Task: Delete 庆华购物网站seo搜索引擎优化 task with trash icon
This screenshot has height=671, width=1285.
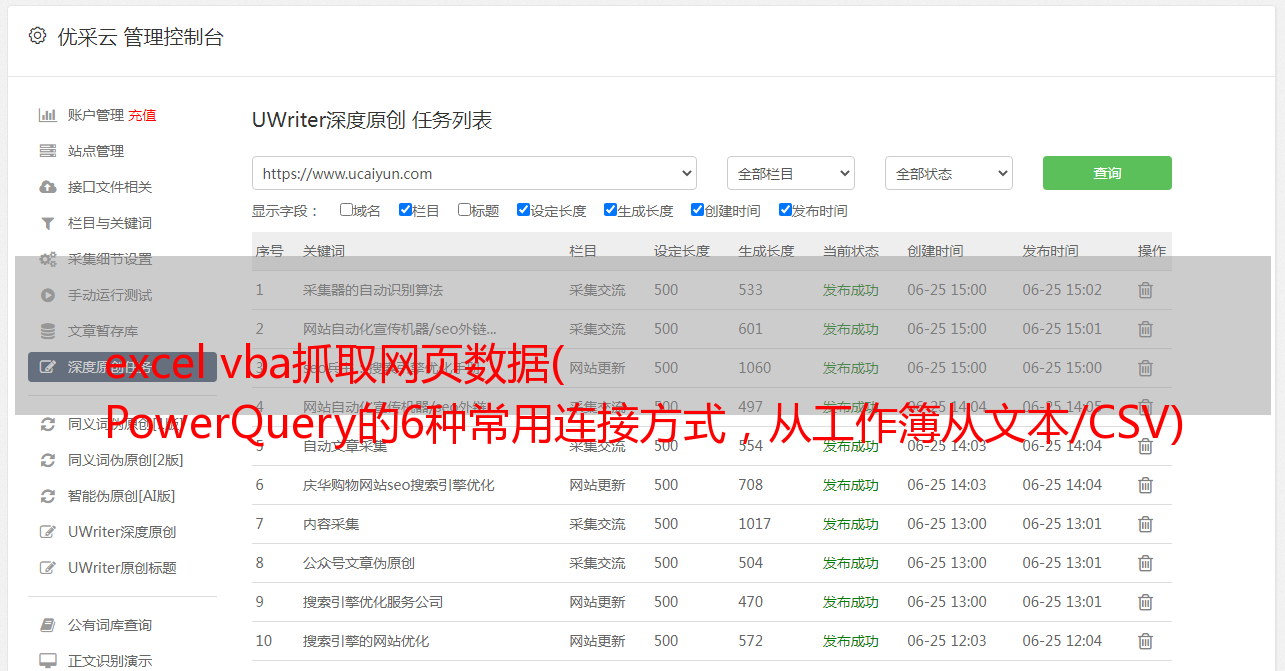Action: click(x=1145, y=485)
